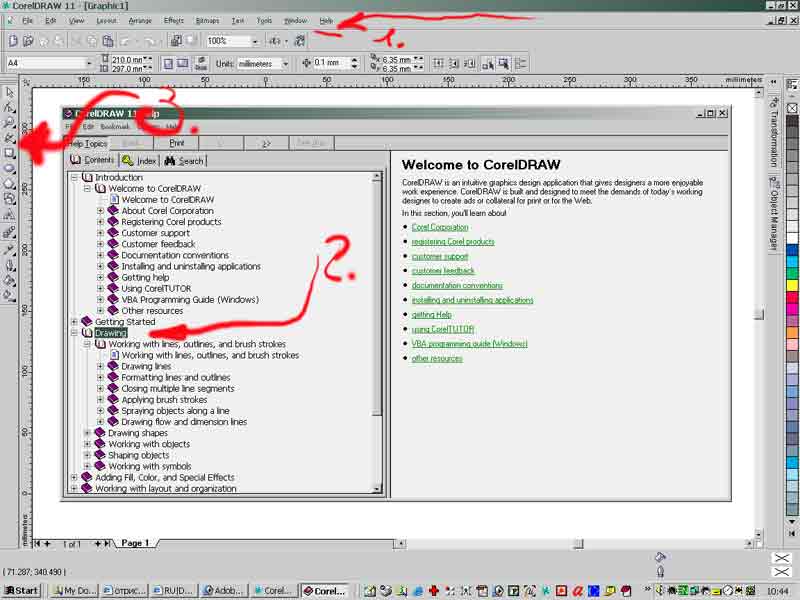The height and width of the screenshot is (600, 800).
Task: Click the no-color X swatch in palette
Action: click(x=792, y=108)
